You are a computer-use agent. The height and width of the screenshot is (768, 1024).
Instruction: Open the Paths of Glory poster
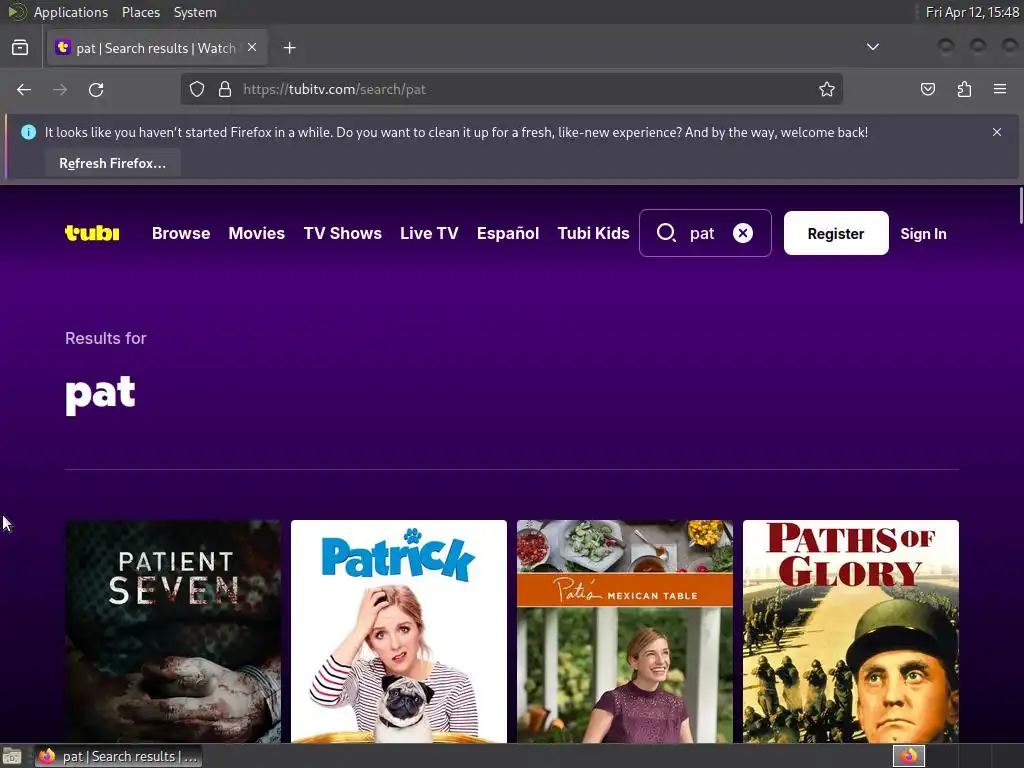851,631
